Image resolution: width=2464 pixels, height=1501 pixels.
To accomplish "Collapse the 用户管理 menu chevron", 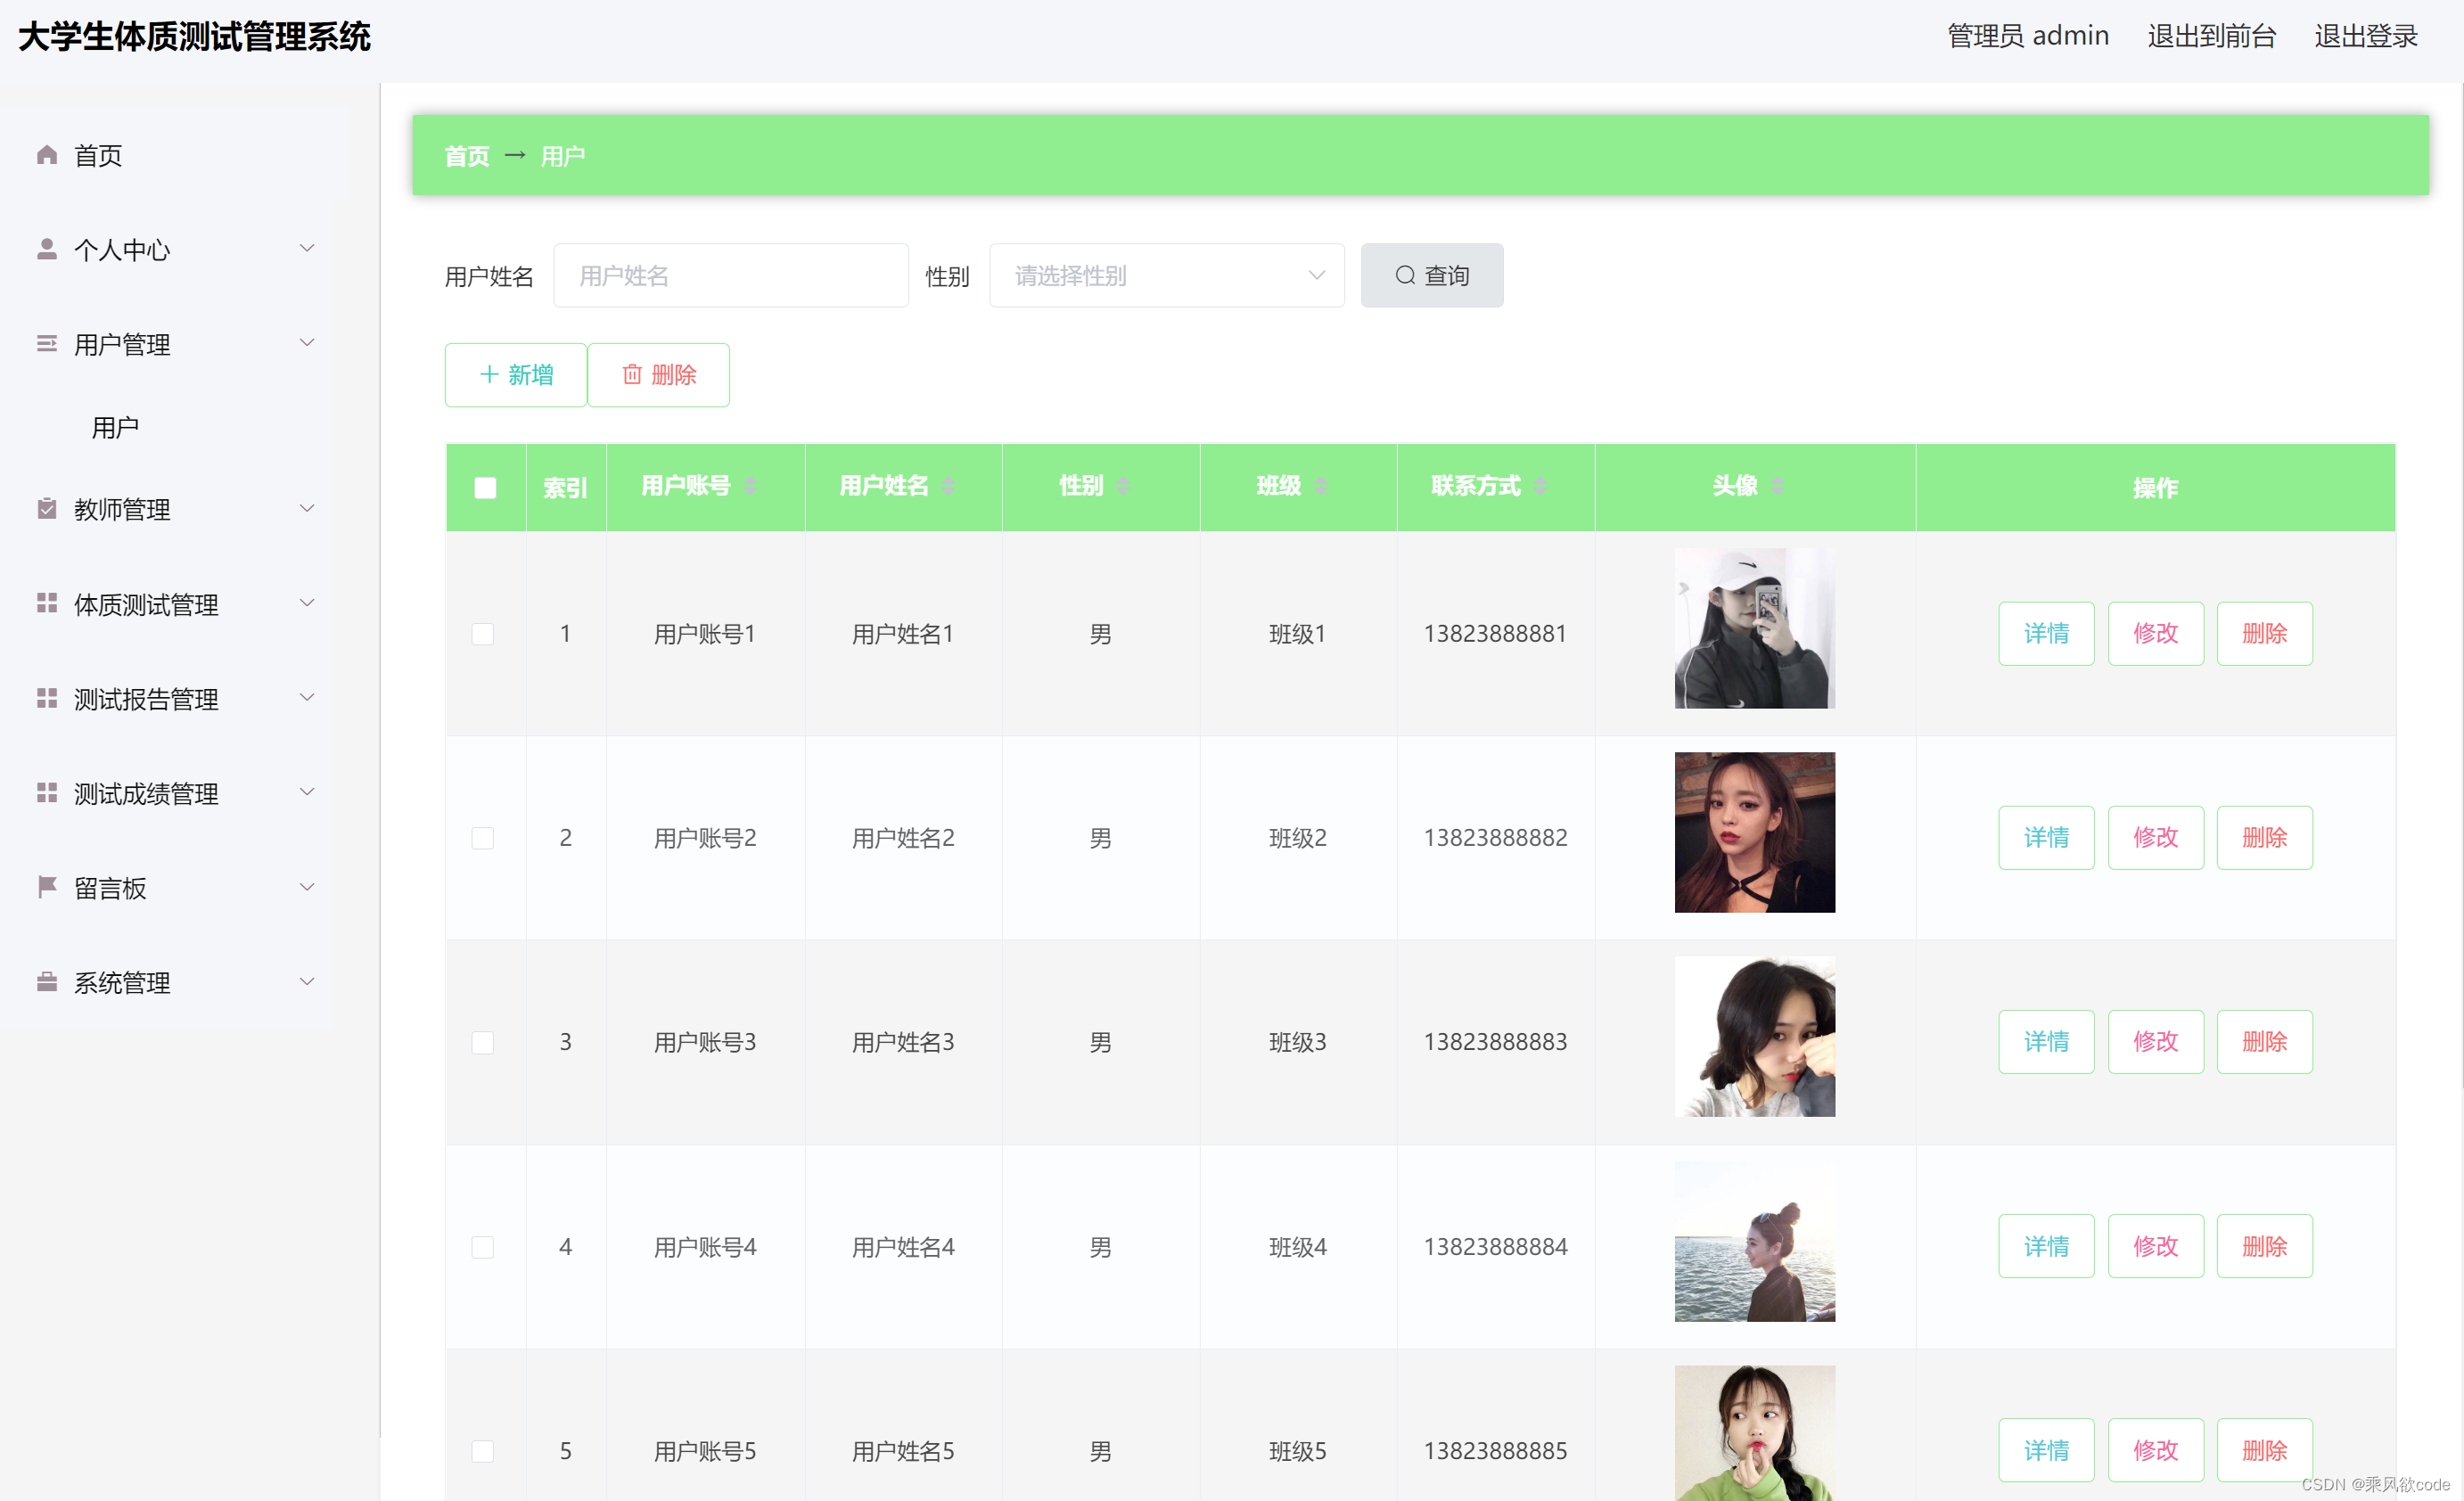I will 307,343.
